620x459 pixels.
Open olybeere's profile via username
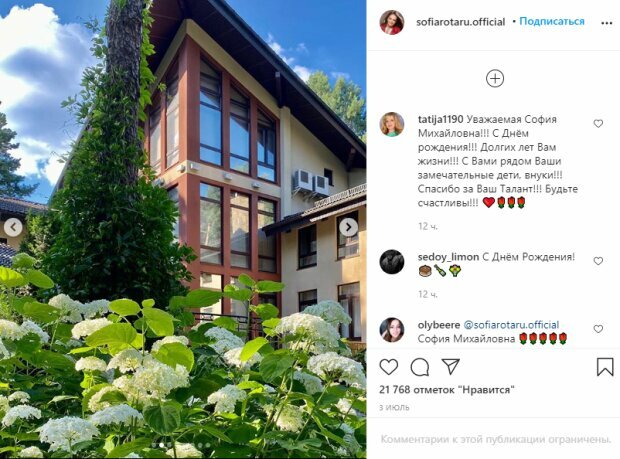point(439,325)
